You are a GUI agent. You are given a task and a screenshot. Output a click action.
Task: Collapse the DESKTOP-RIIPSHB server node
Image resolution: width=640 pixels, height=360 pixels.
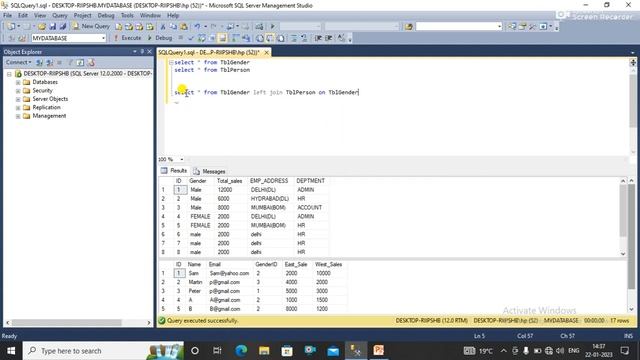(9, 74)
